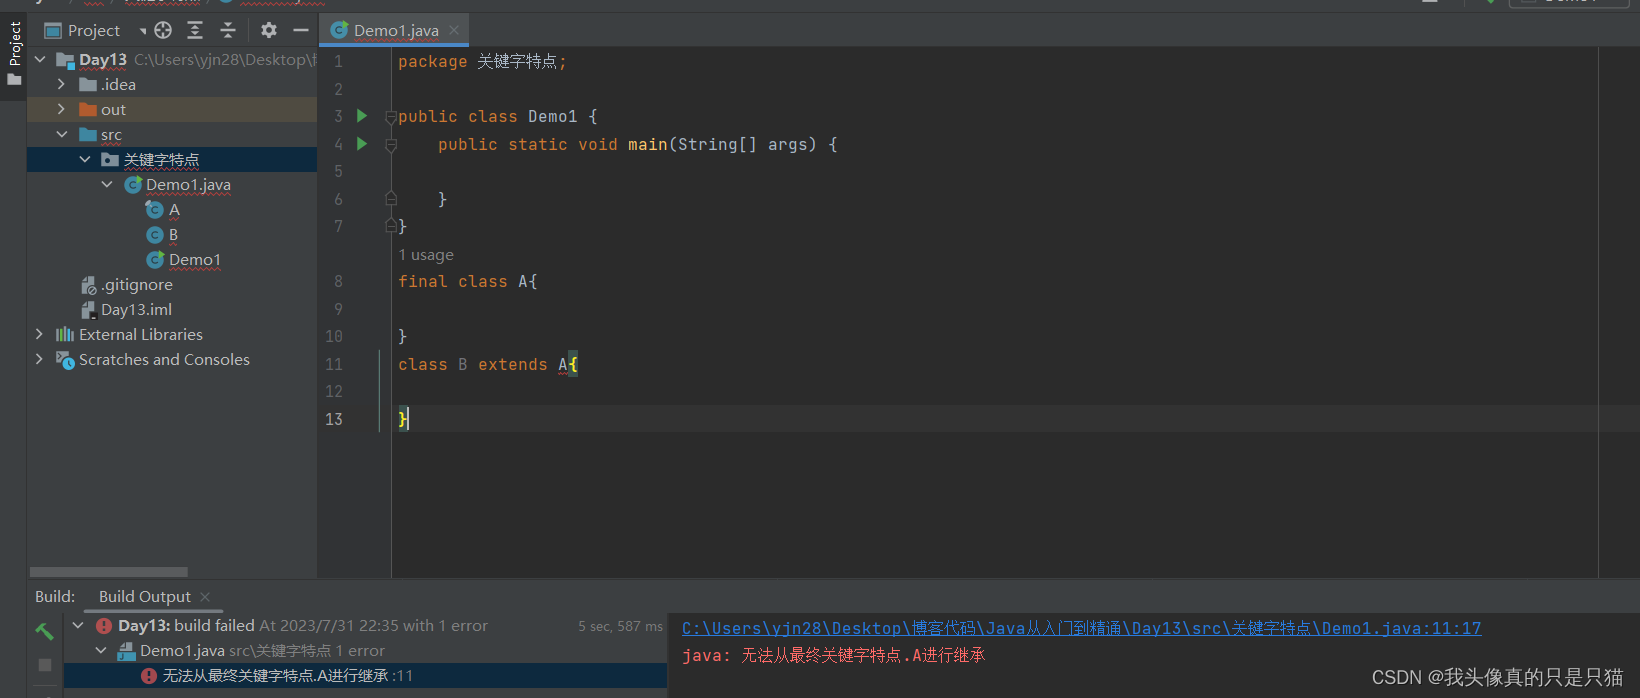Fold the main method block on line 4
This screenshot has height=698, width=1640.
391,145
